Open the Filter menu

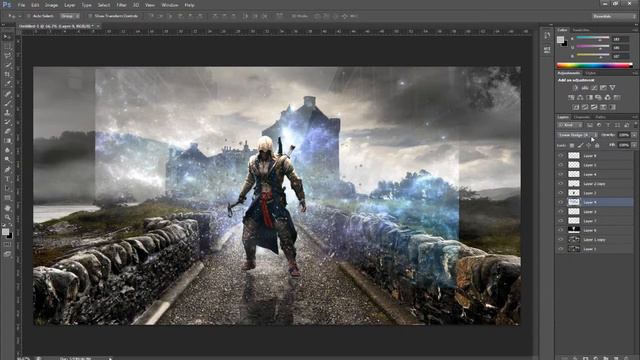click(x=121, y=5)
